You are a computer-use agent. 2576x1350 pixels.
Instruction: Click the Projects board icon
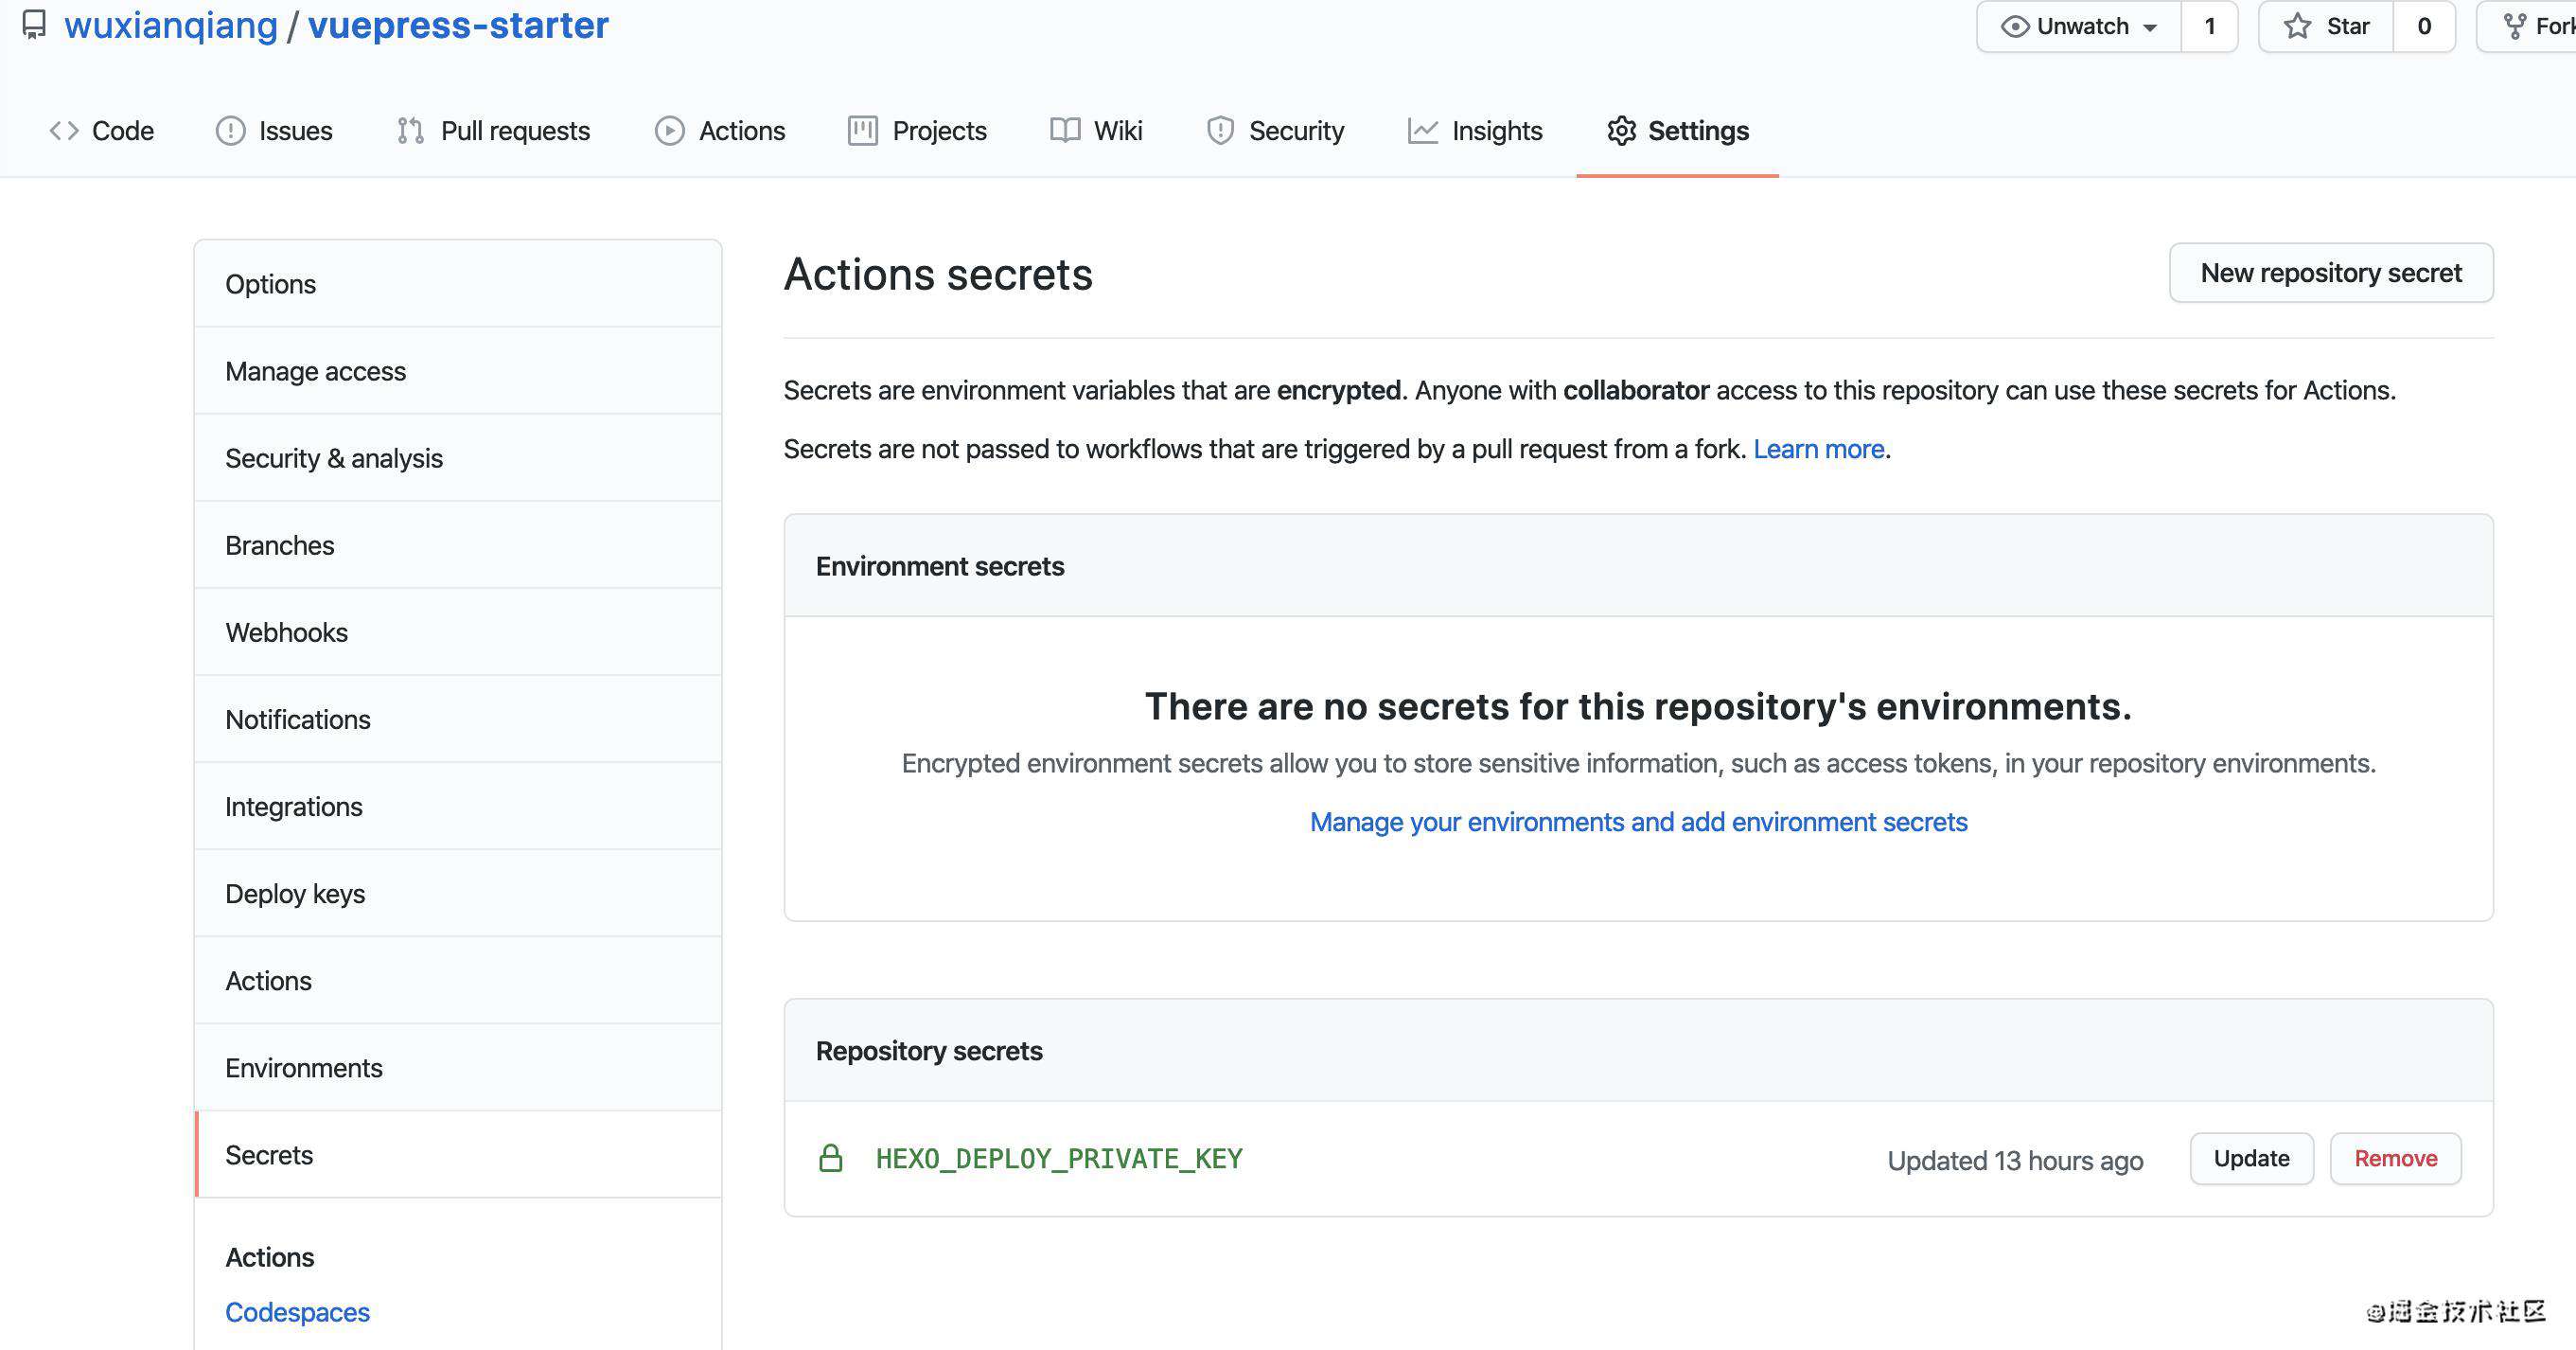point(862,130)
